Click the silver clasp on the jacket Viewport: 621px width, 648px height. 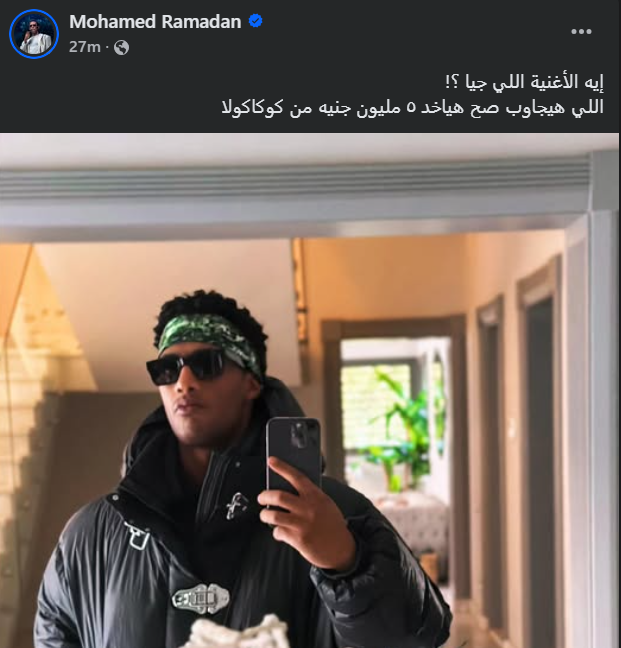[x=200, y=598]
